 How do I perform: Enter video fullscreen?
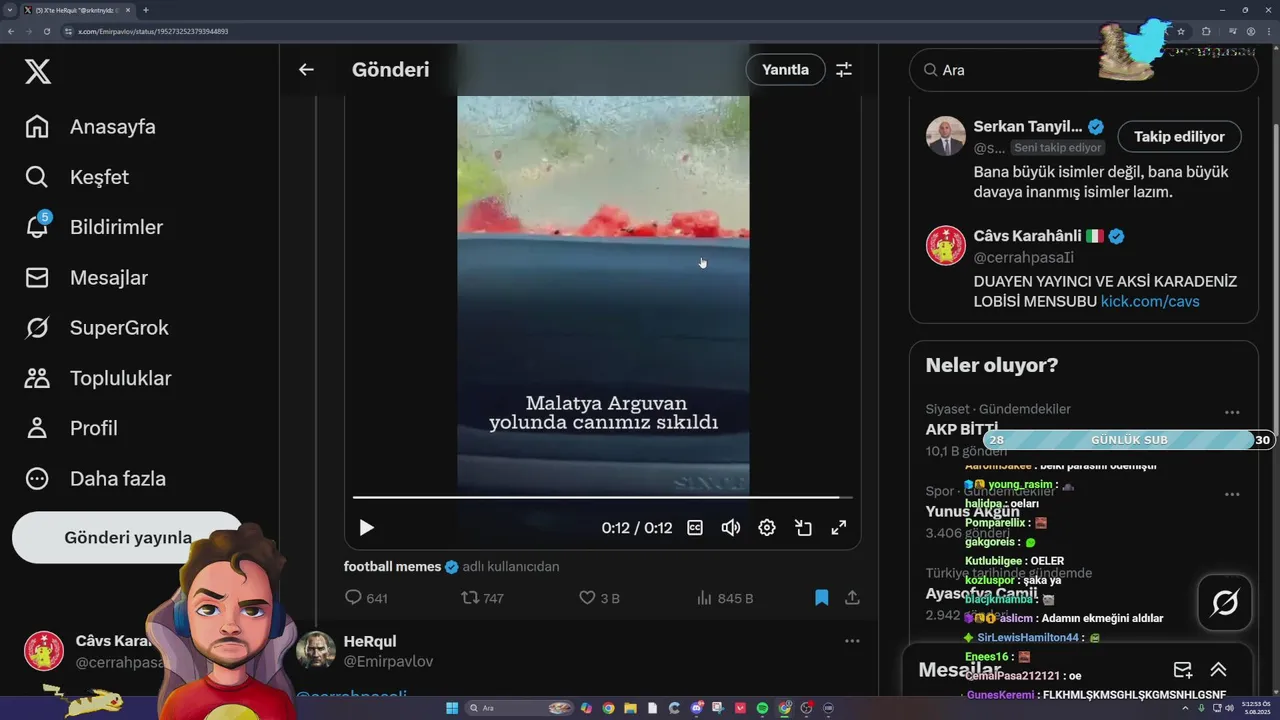point(839,528)
